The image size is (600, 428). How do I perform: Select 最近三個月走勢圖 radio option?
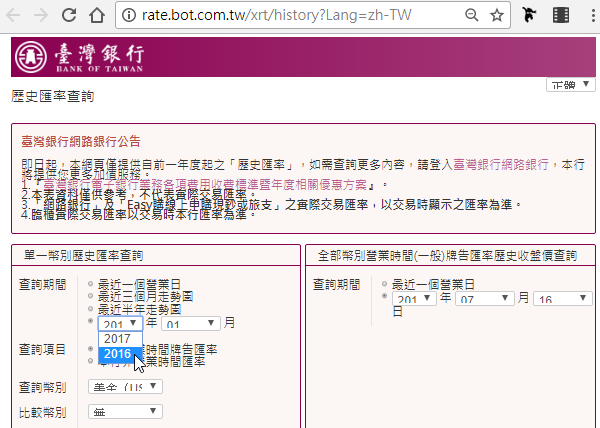click(91, 296)
